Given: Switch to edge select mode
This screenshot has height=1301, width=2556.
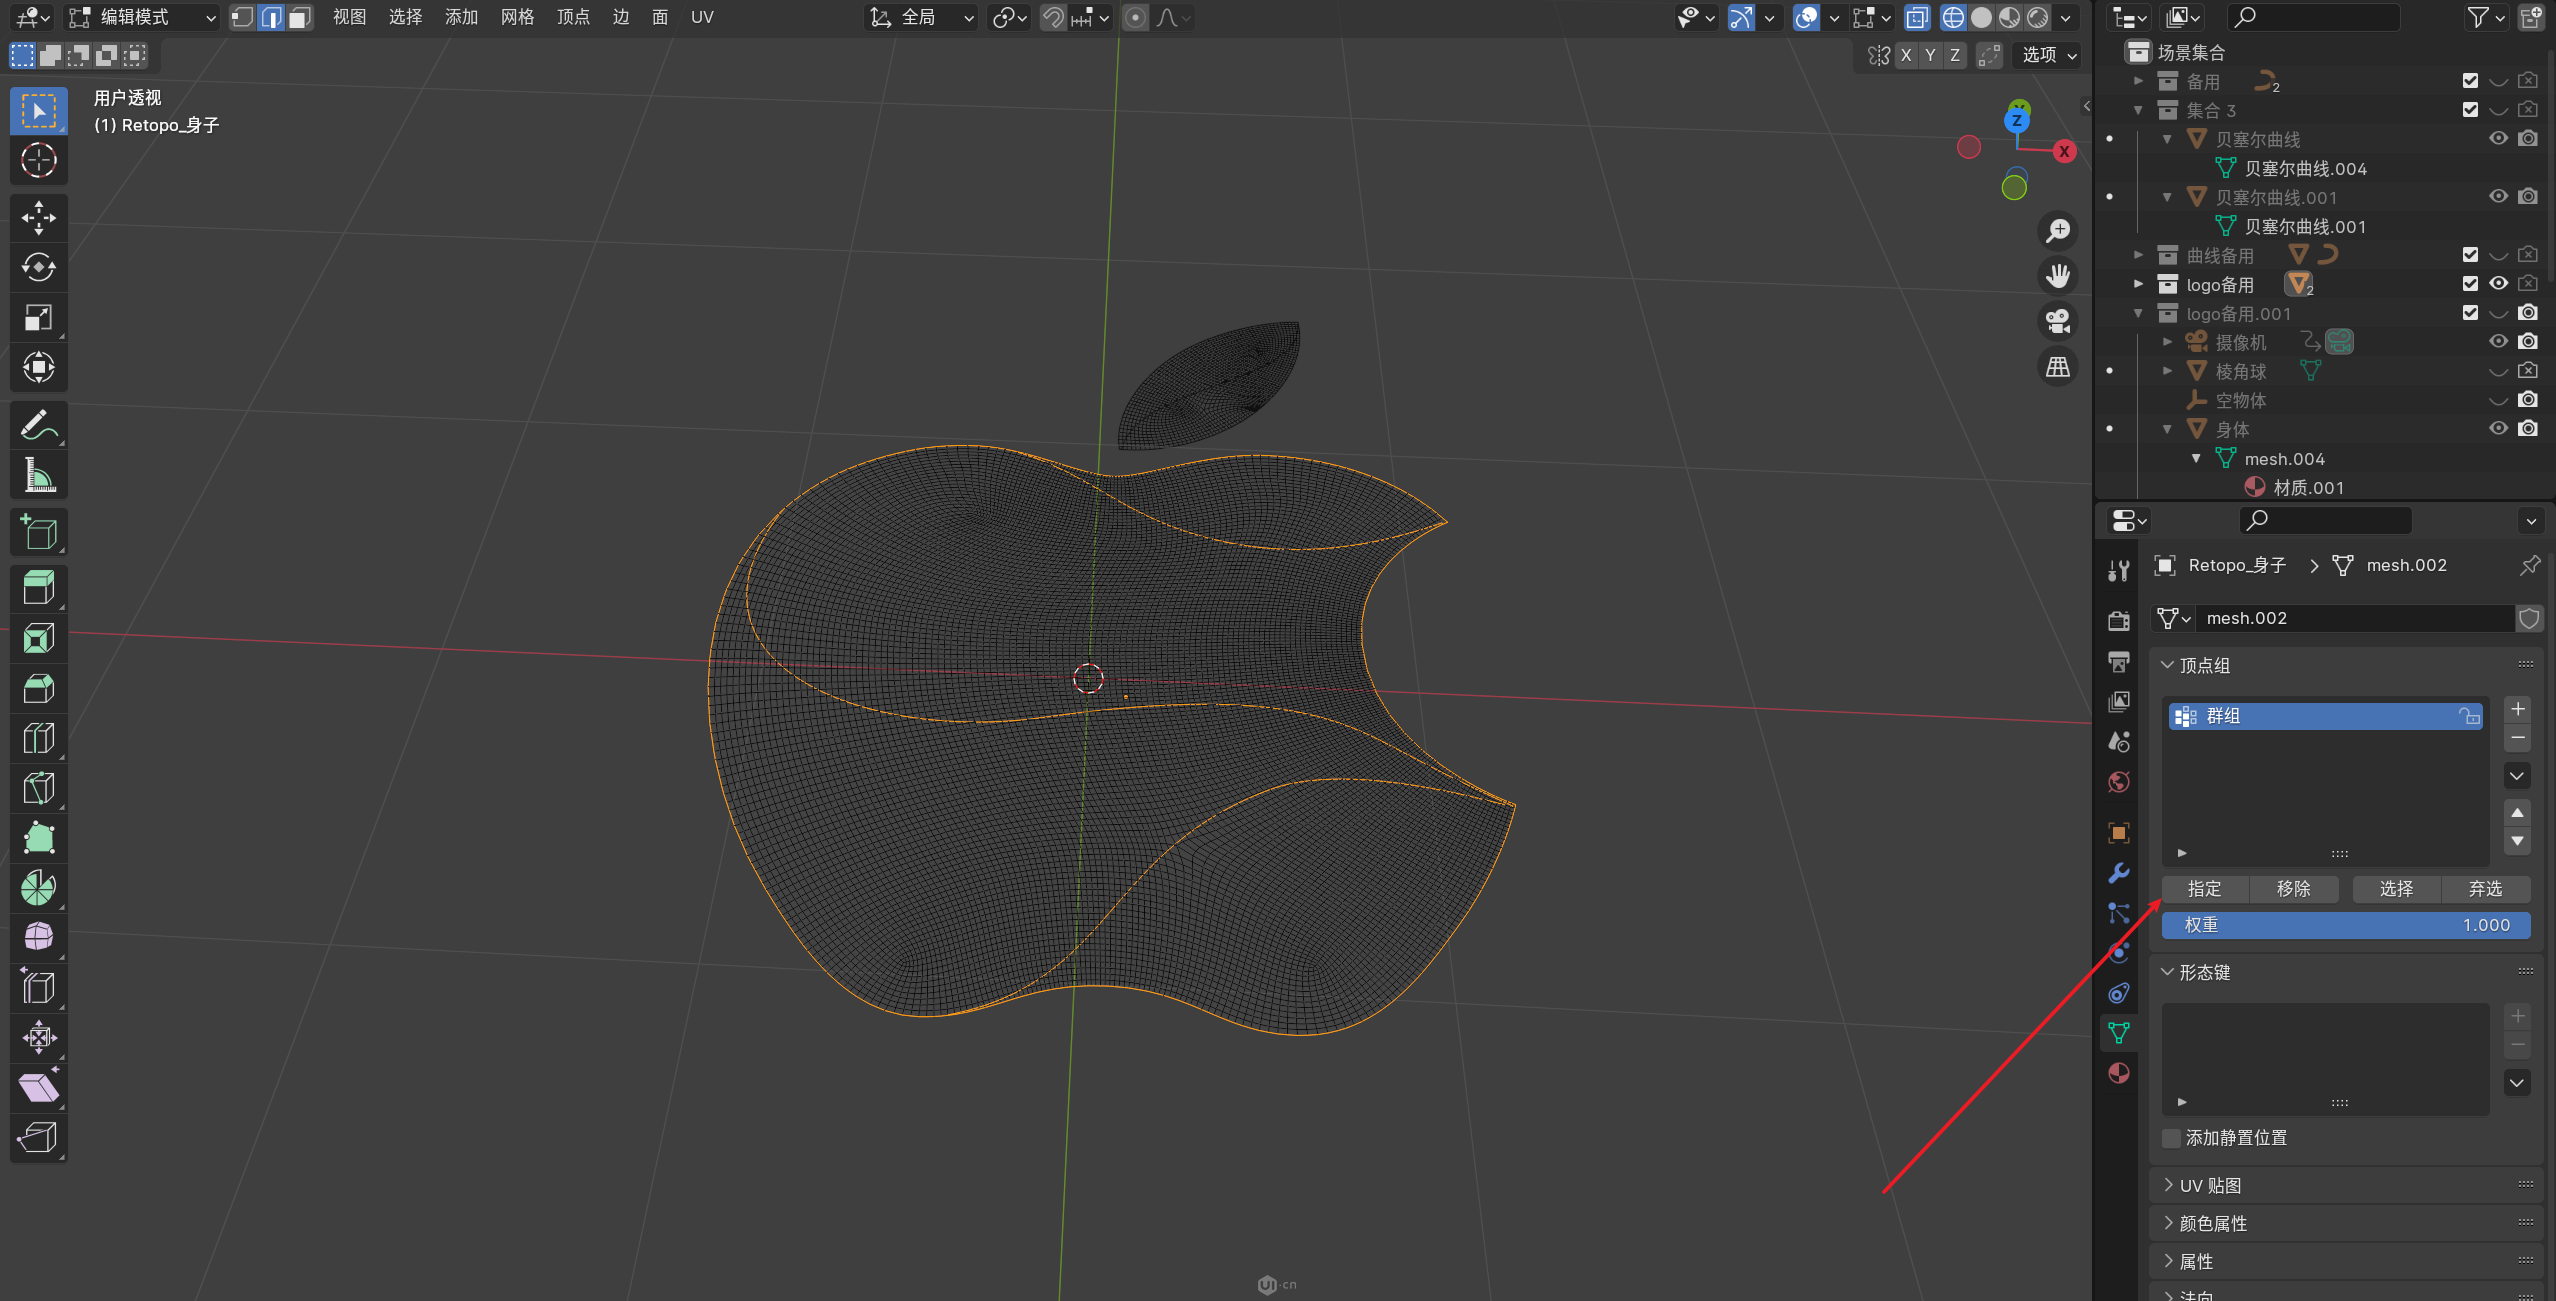Looking at the screenshot, I should point(271,17).
